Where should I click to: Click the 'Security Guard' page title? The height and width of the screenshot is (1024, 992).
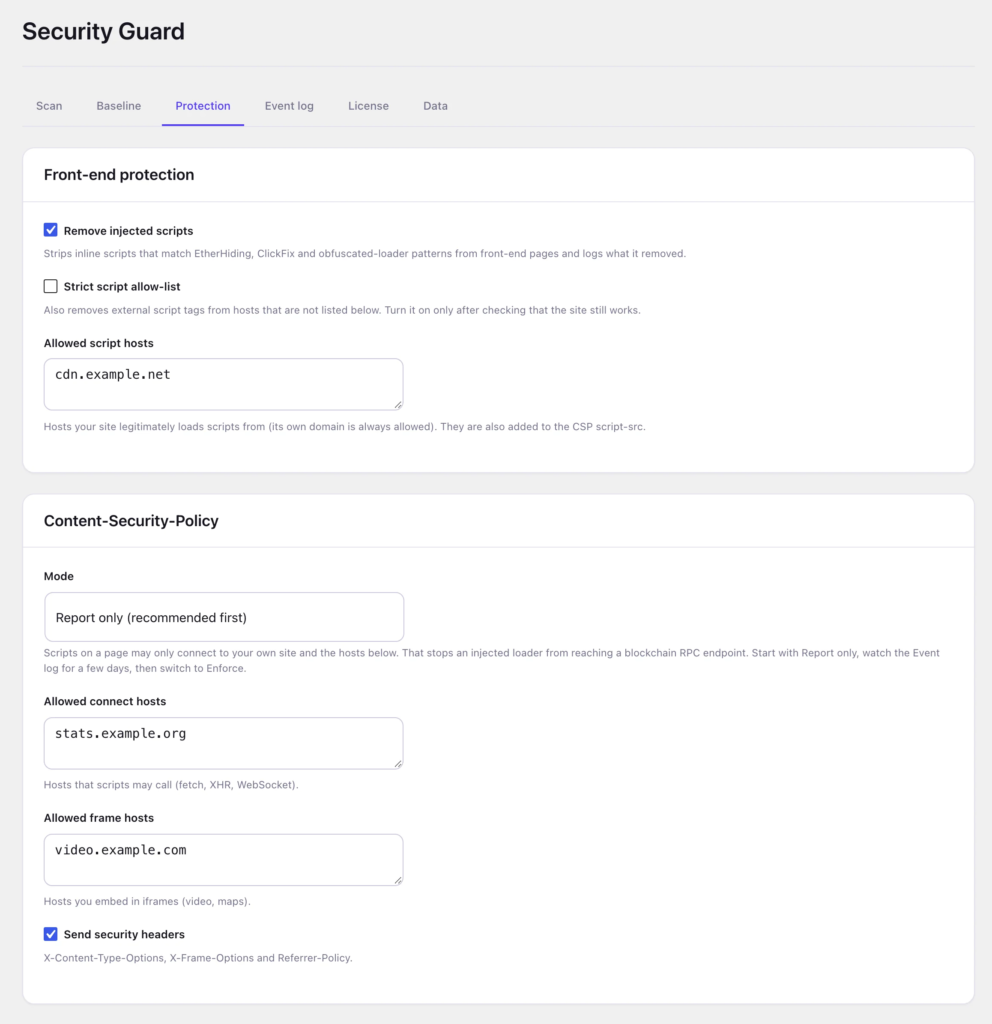coord(103,31)
